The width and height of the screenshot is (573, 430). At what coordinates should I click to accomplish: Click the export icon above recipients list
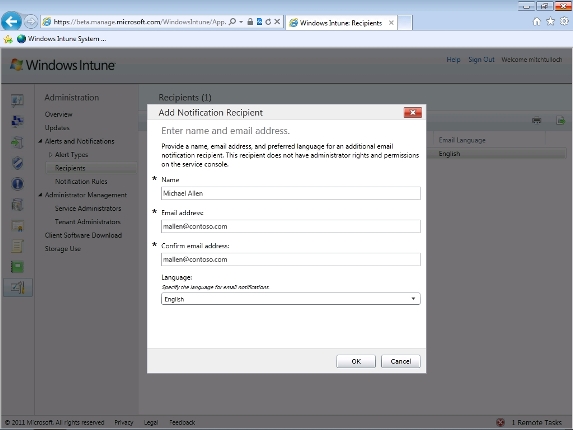(561, 120)
